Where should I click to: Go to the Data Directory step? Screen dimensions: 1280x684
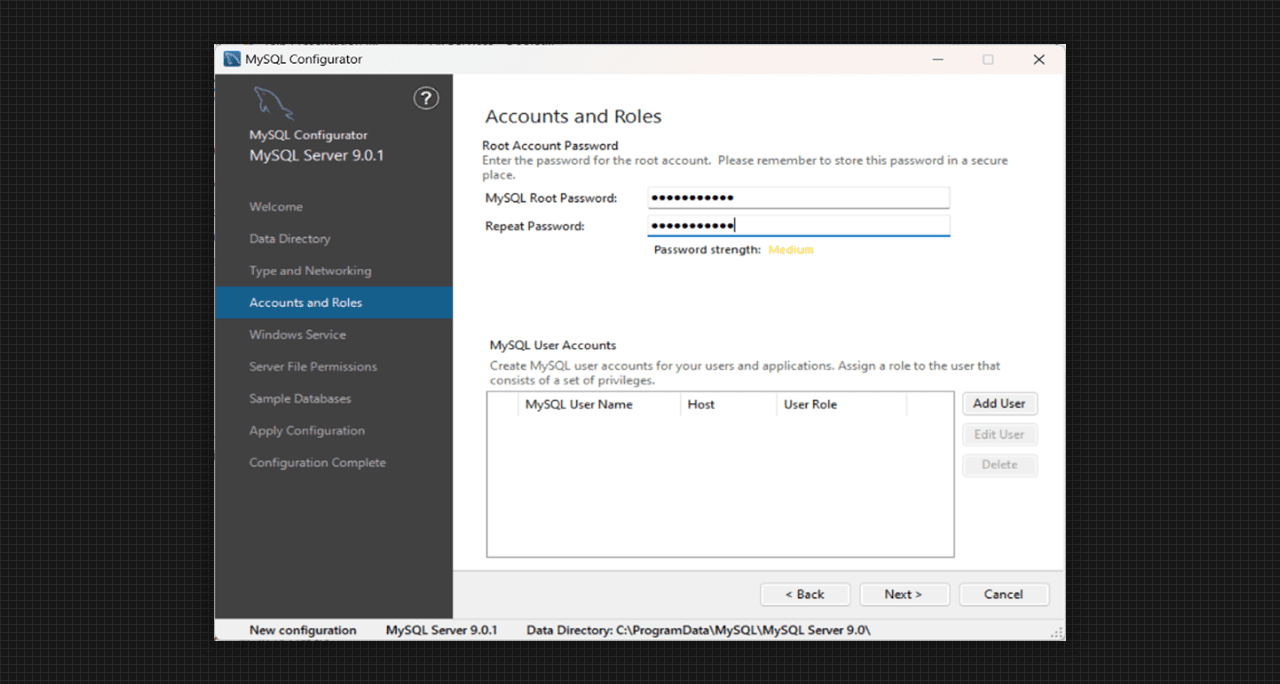click(289, 239)
